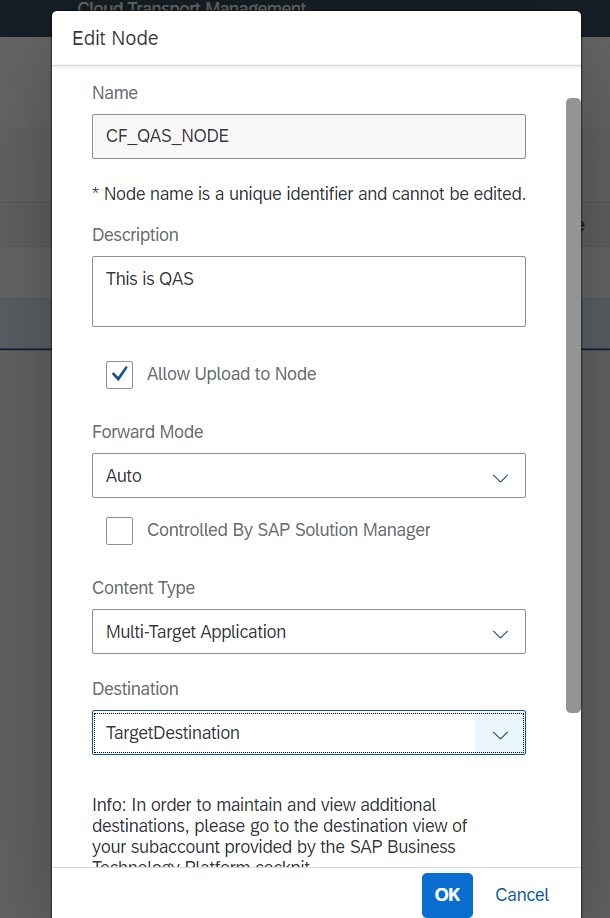
Task: Tick the Allow Upload to Node checkbox
Action: (120, 375)
